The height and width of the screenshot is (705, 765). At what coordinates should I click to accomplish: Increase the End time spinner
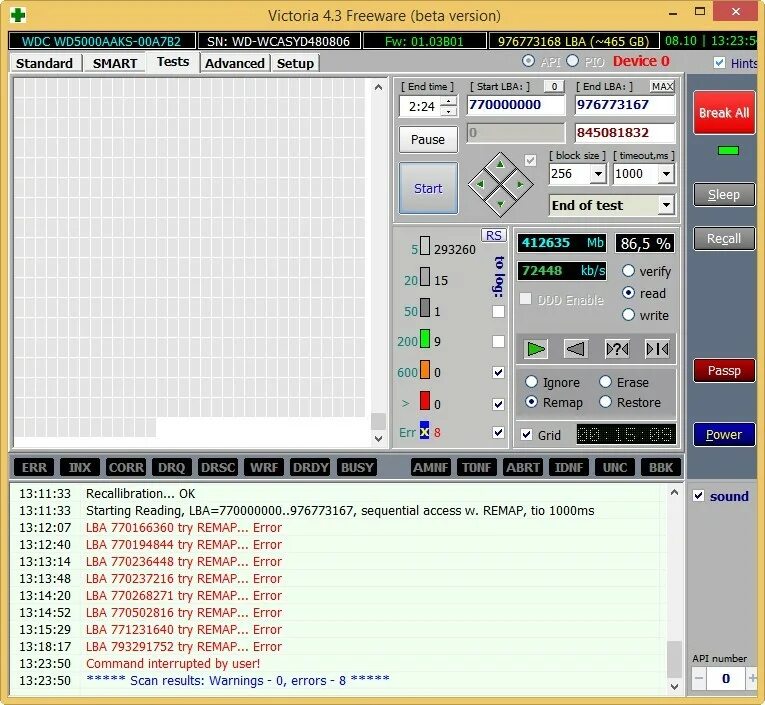click(449, 101)
